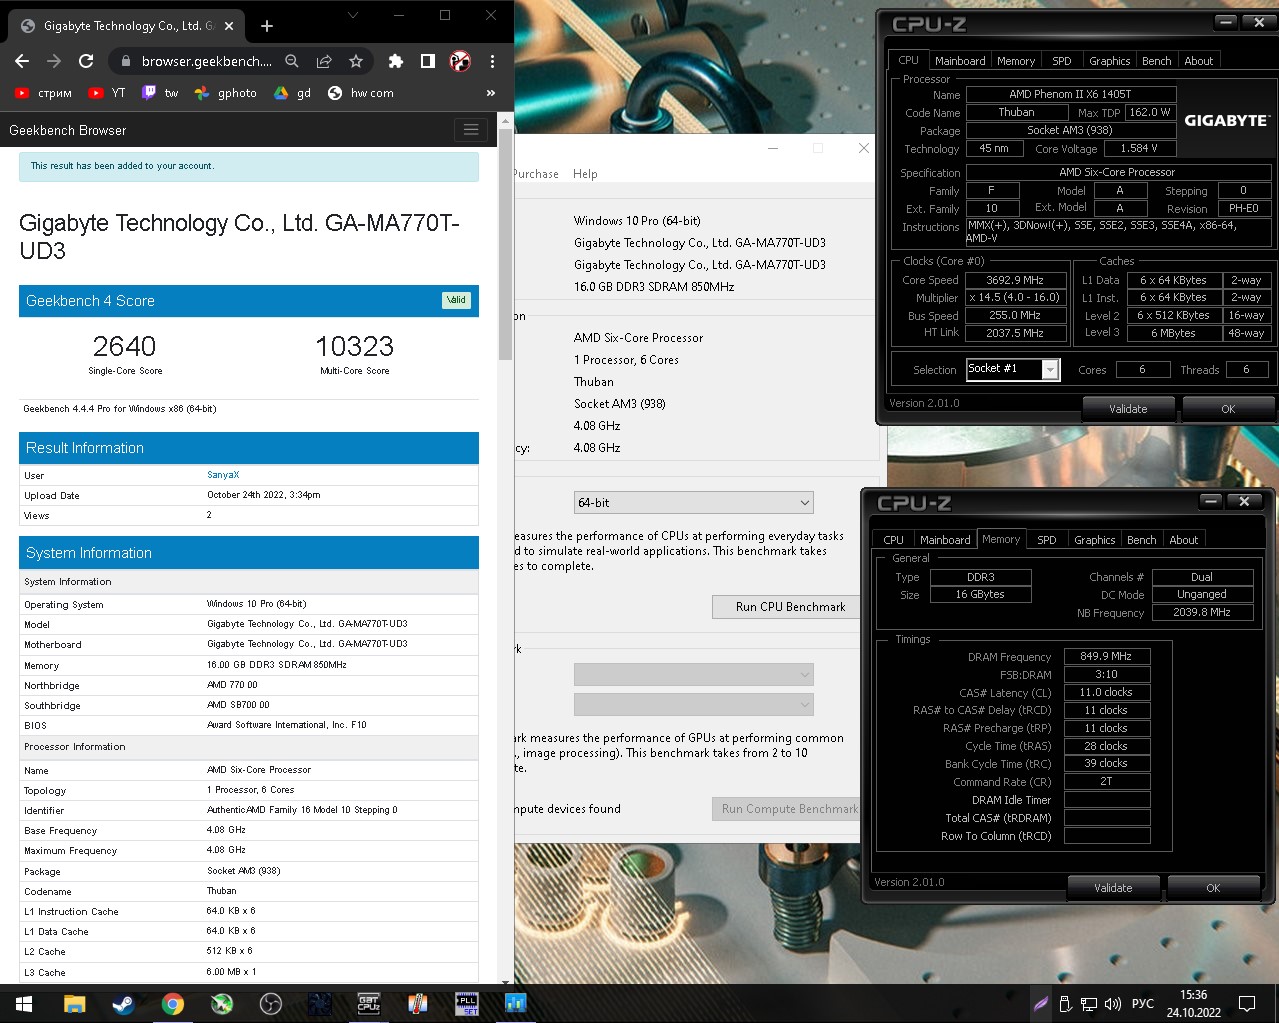Click the zoom magnifier icon in address bar
1279x1023 pixels.
coord(292,61)
